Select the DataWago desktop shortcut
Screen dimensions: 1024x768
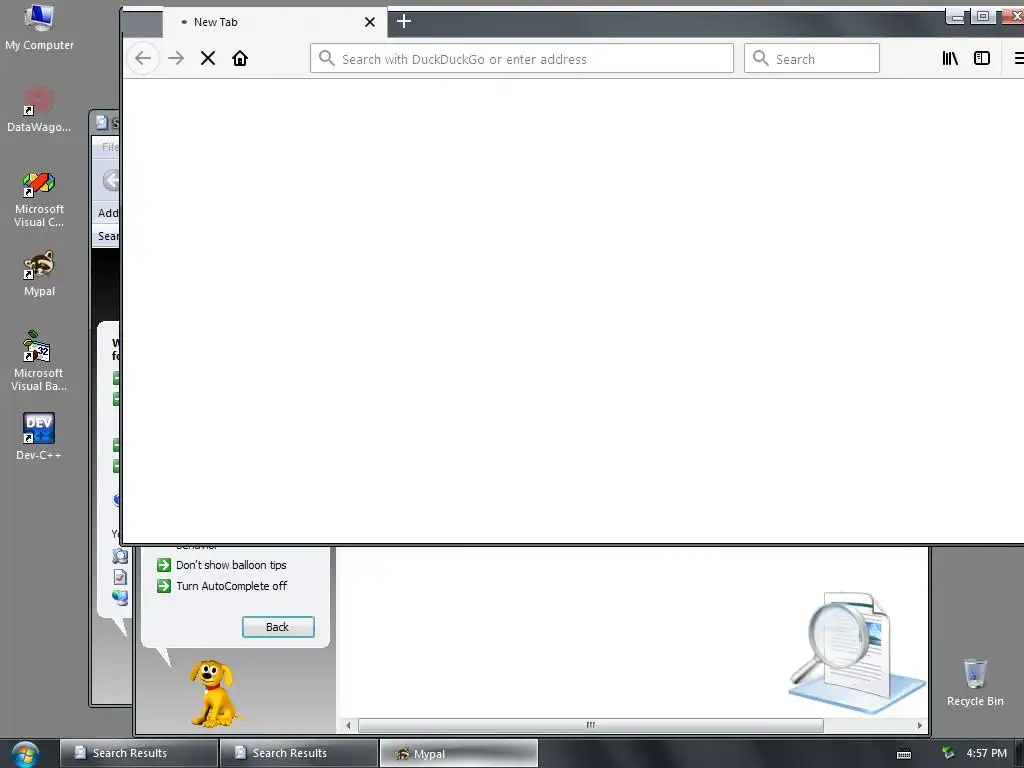click(39, 110)
